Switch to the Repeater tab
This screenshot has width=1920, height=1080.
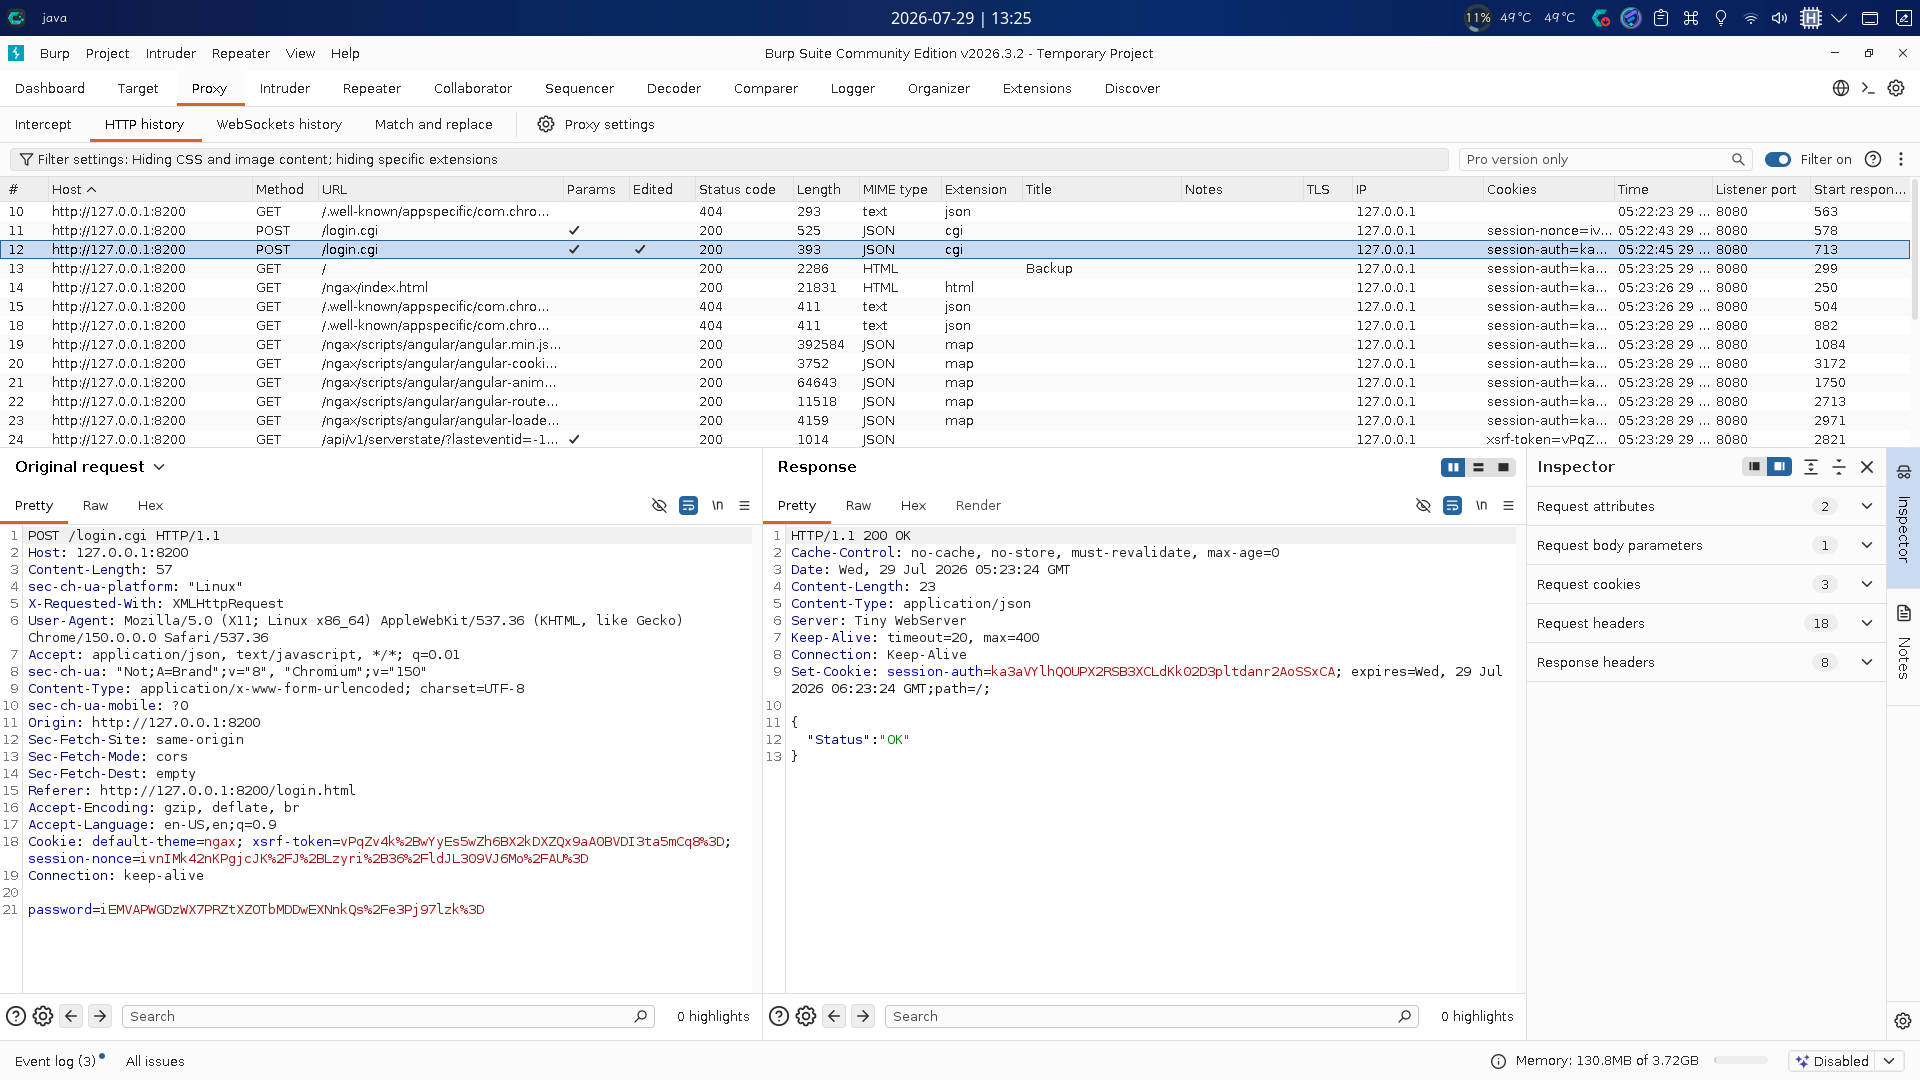click(x=371, y=88)
